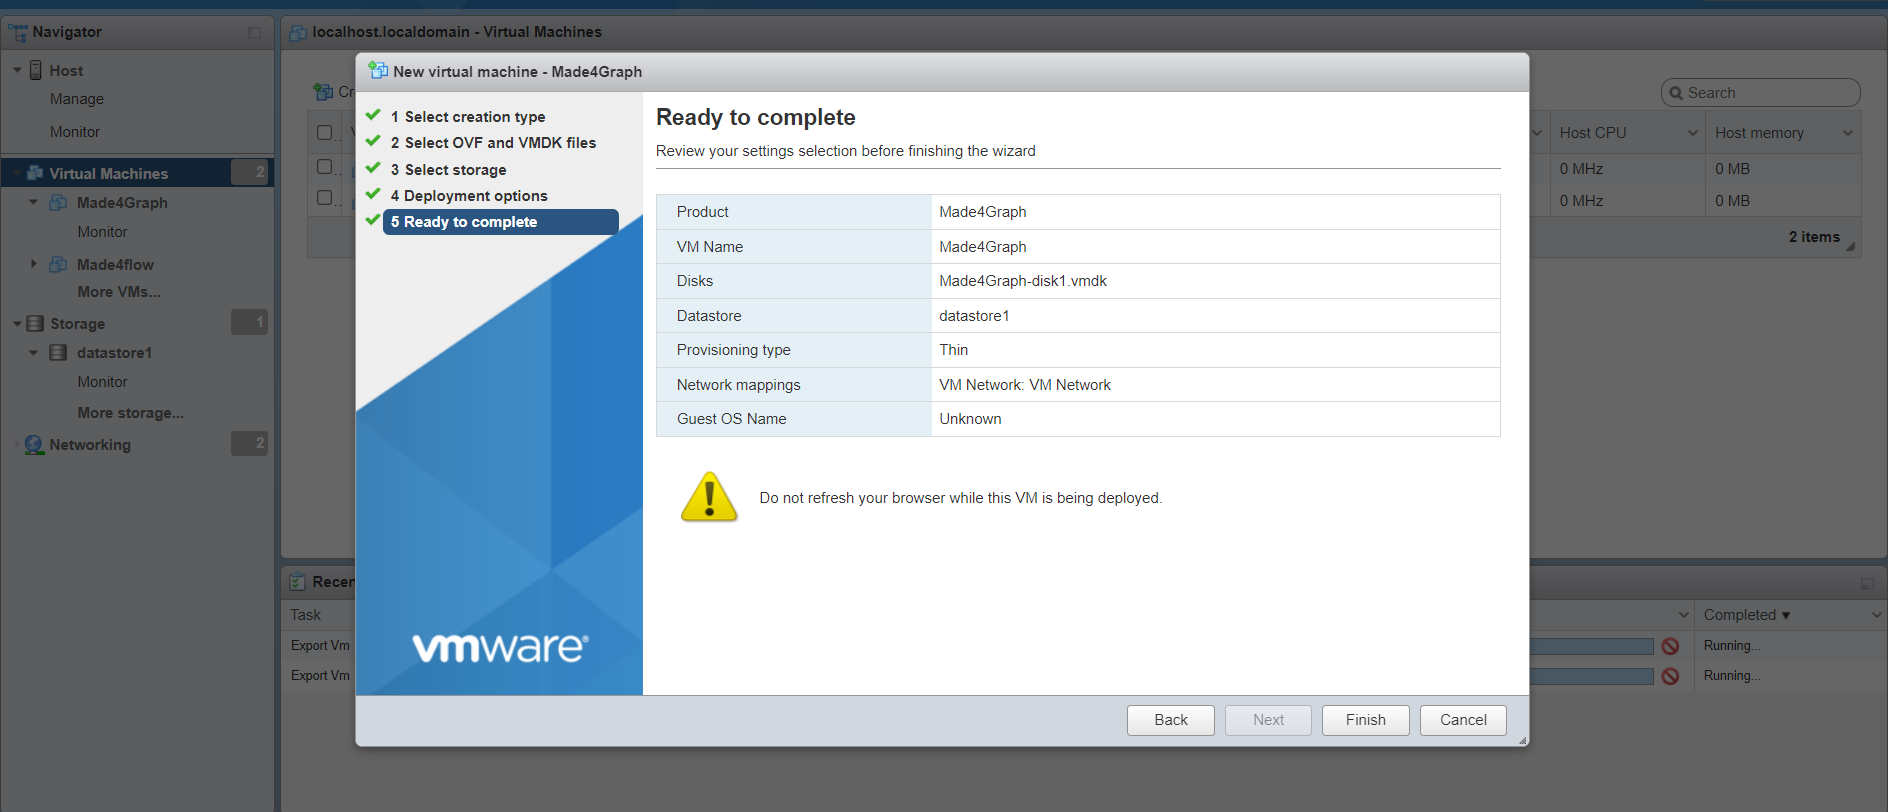Screen dimensions: 1888x812
Task: Collapse the Made4Graph tree node
Action: 34,203
